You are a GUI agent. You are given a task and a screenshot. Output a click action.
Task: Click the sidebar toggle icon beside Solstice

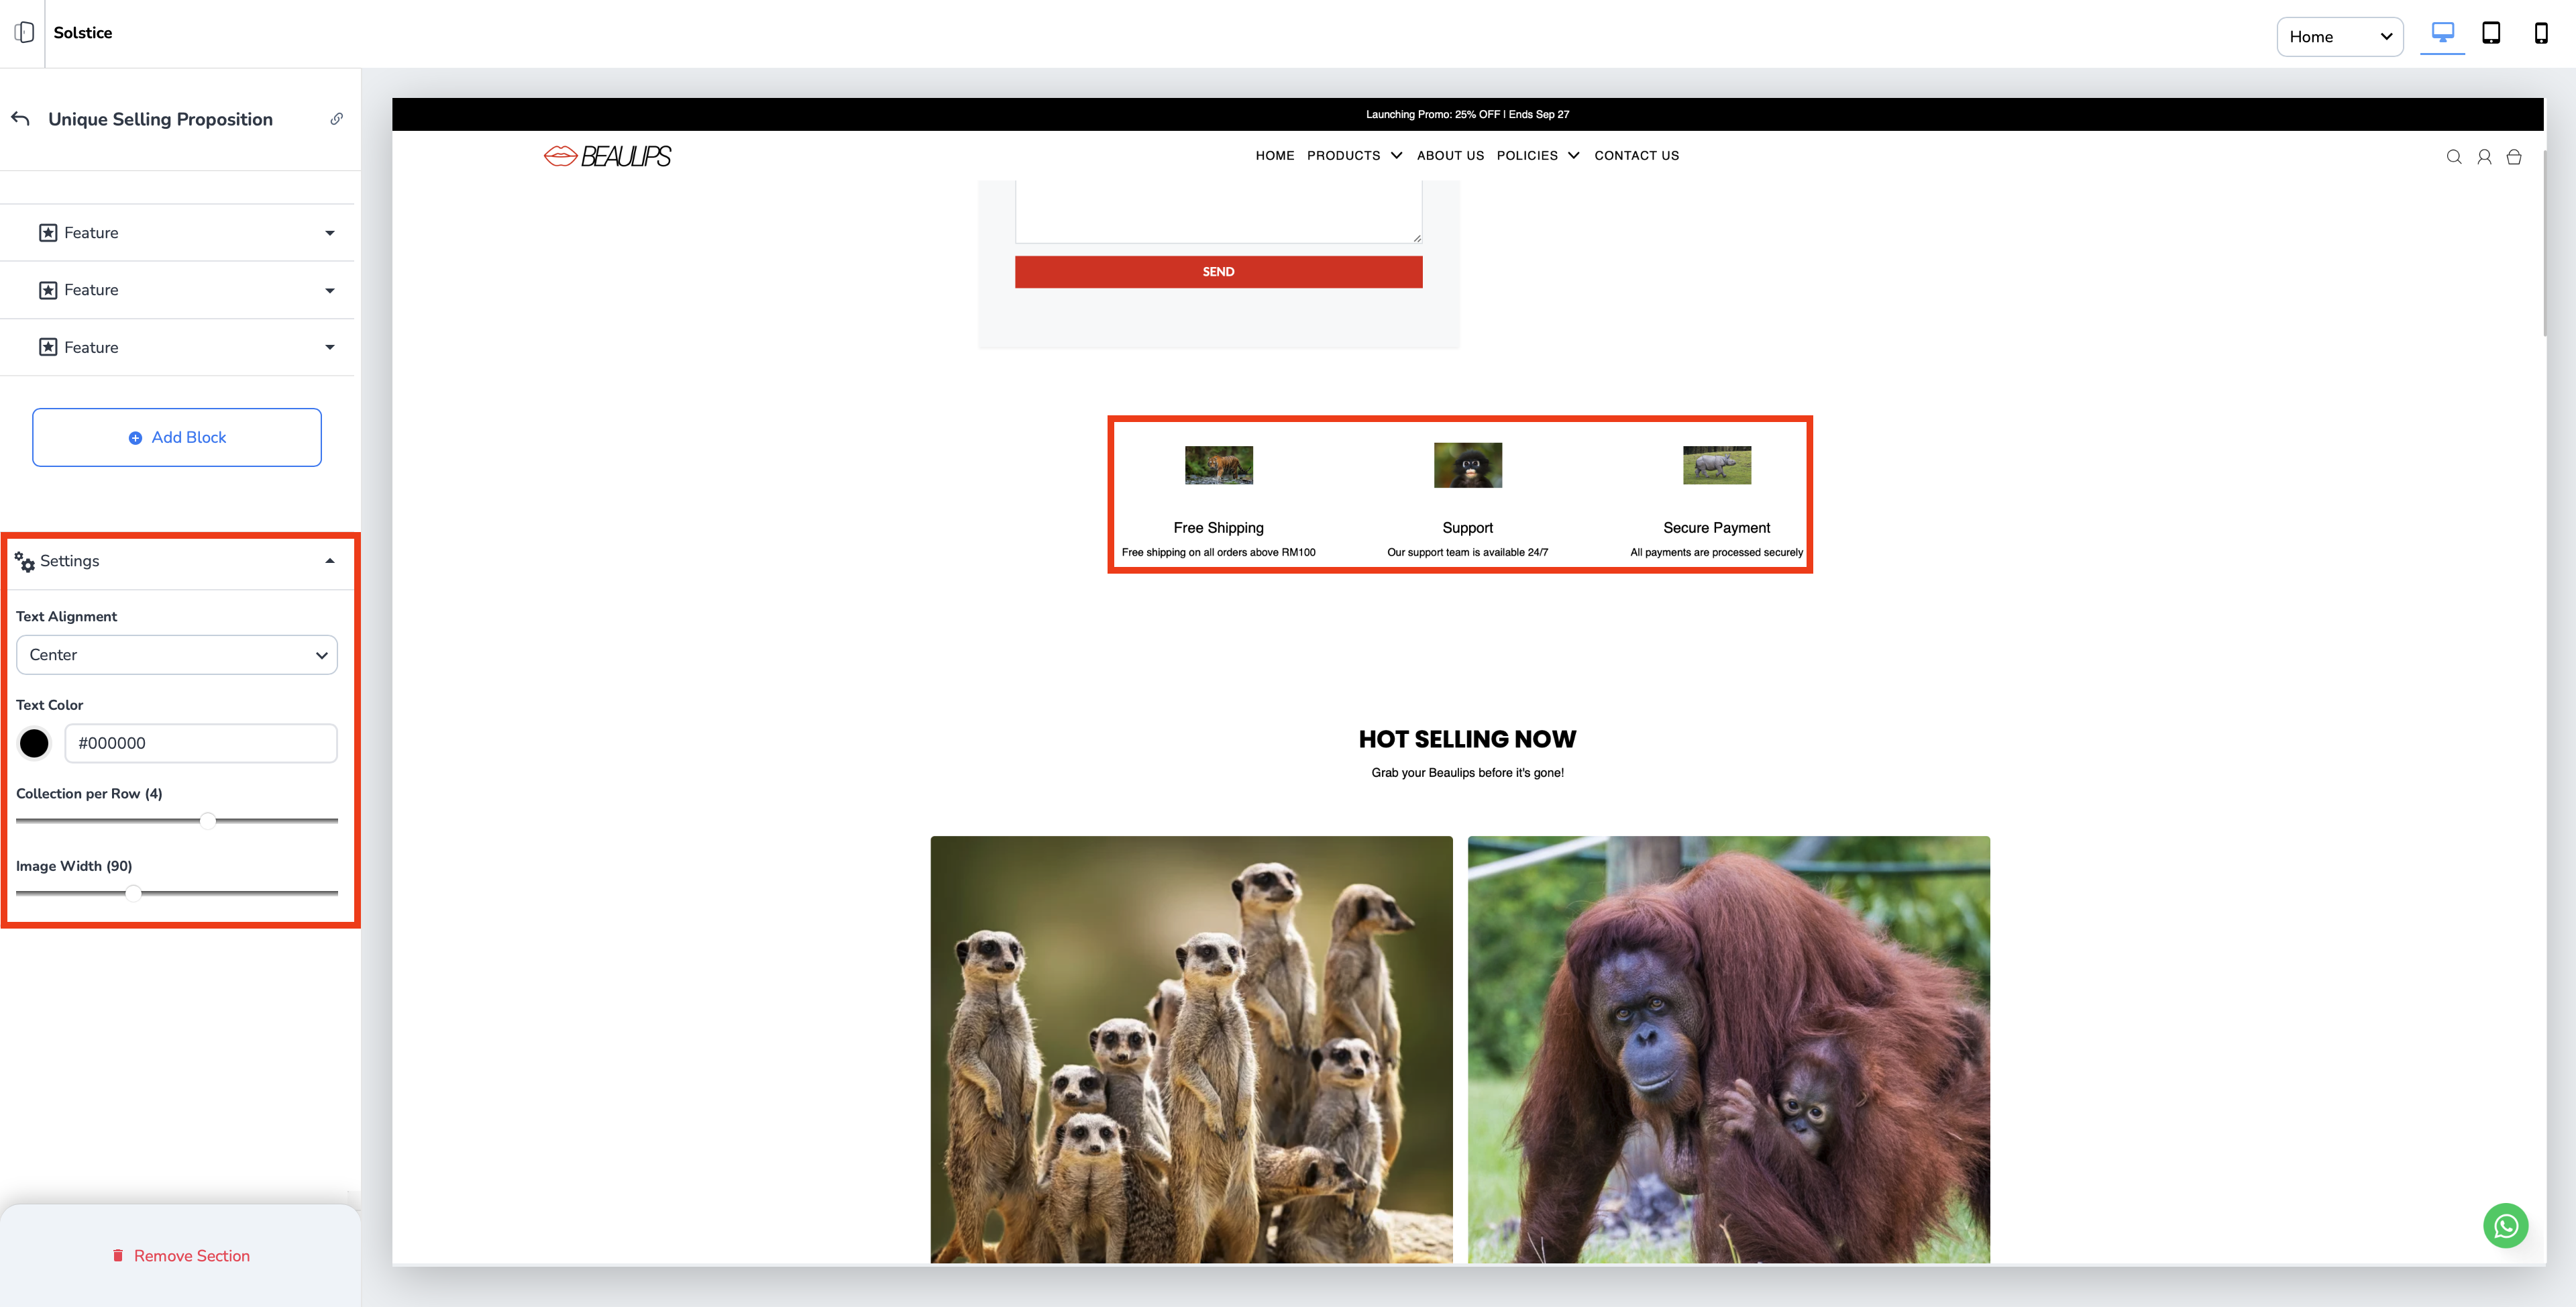click(24, 33)
